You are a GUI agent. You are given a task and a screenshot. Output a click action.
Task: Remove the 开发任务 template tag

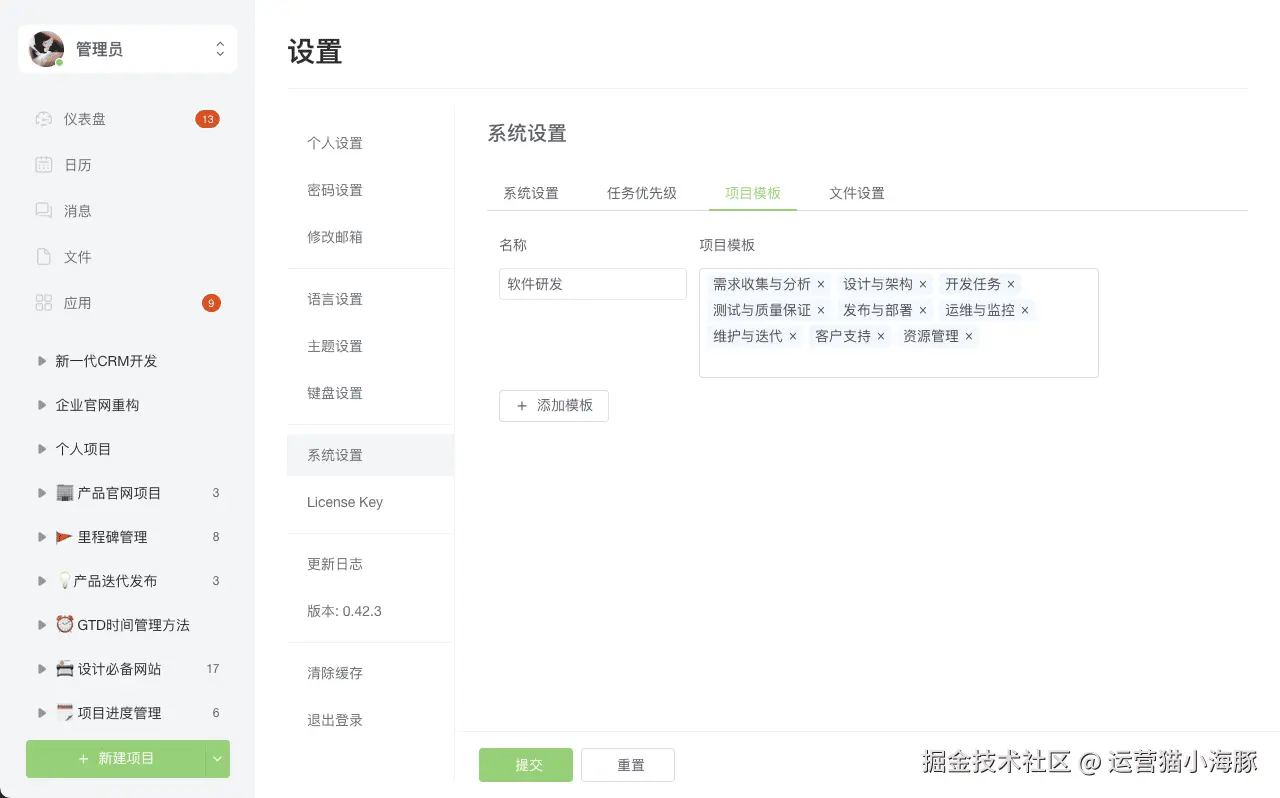point(1011,285)
